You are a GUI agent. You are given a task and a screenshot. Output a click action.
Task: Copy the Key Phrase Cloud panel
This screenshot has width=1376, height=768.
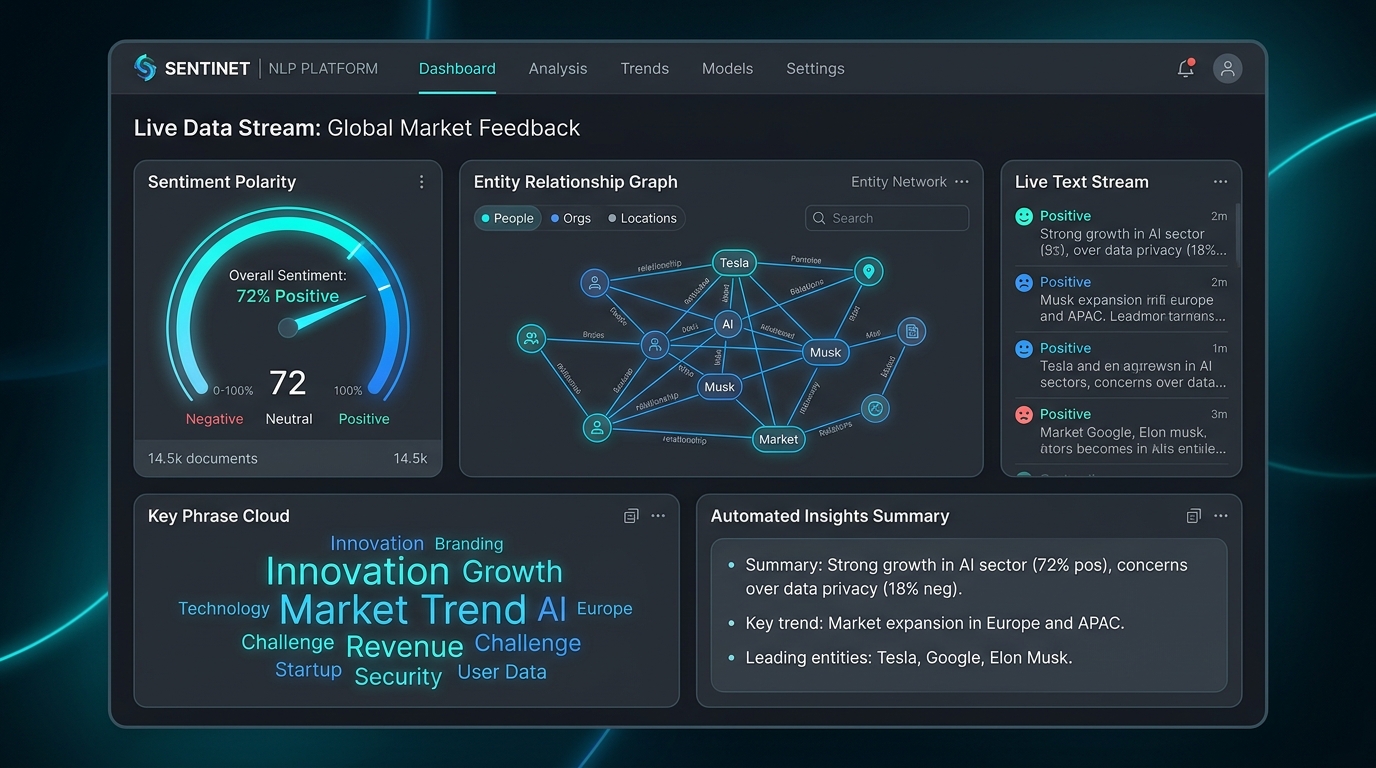(631, 516)
